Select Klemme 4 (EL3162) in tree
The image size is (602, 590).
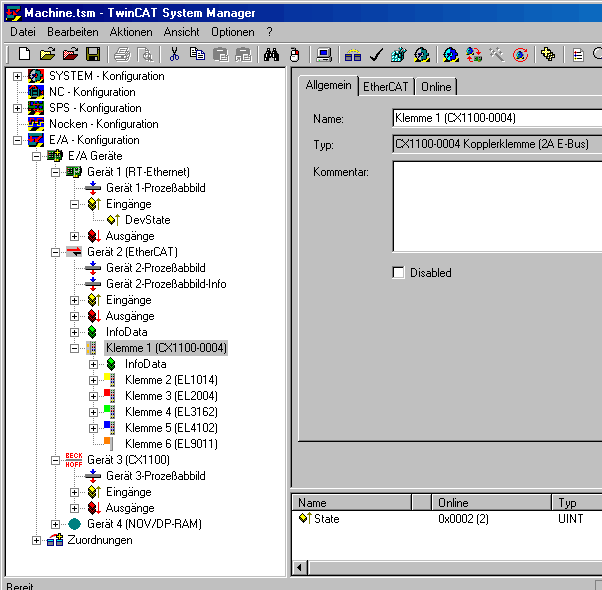tap(170, 412)
